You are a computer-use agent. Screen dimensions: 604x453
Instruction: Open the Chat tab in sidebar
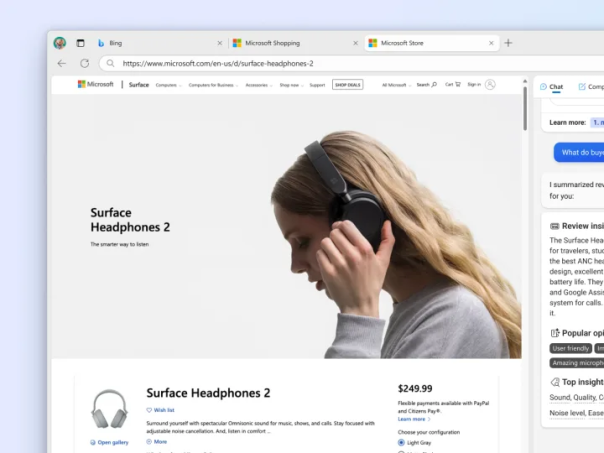coord(551,87)
